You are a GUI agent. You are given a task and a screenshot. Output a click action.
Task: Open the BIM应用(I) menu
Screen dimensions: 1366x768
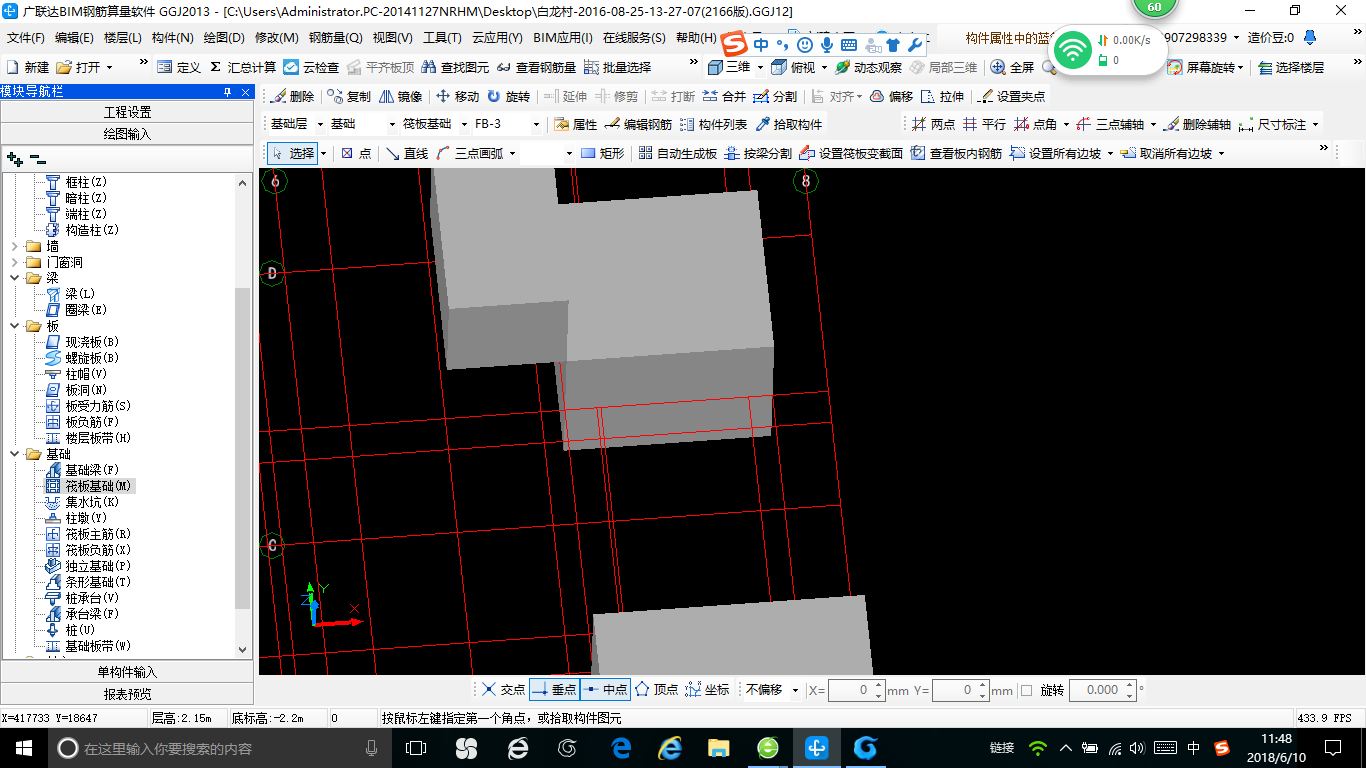(563, 38)
